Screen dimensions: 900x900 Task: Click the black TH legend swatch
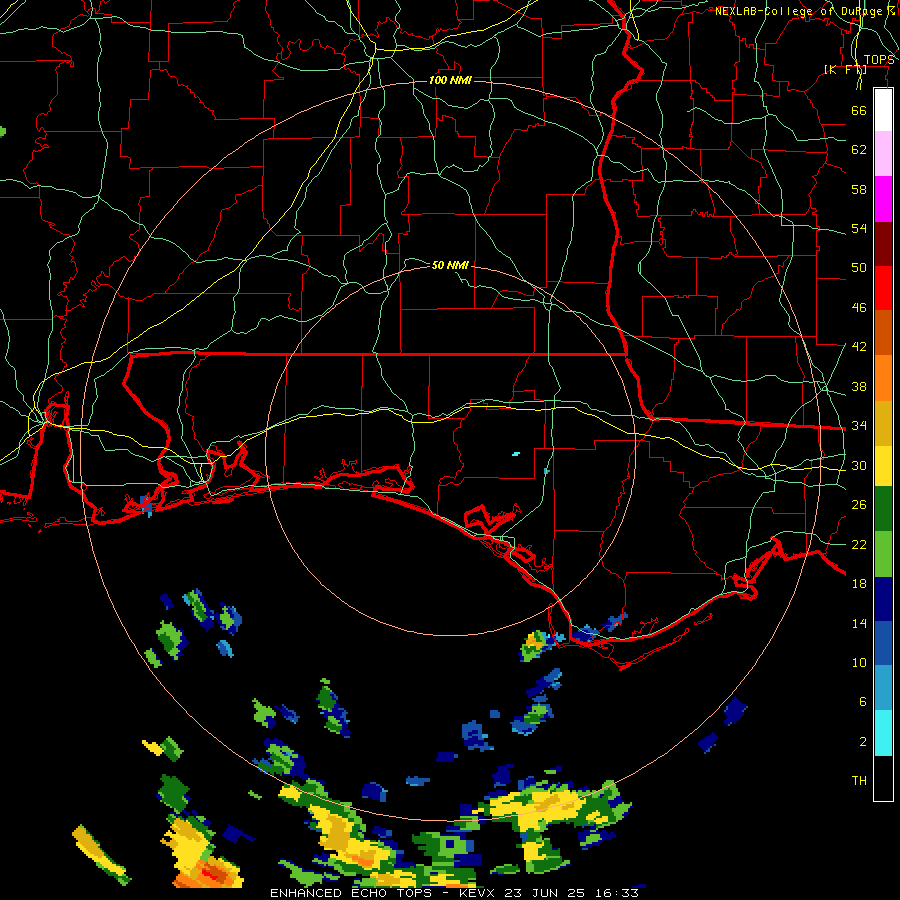click(x=883, y=778)
